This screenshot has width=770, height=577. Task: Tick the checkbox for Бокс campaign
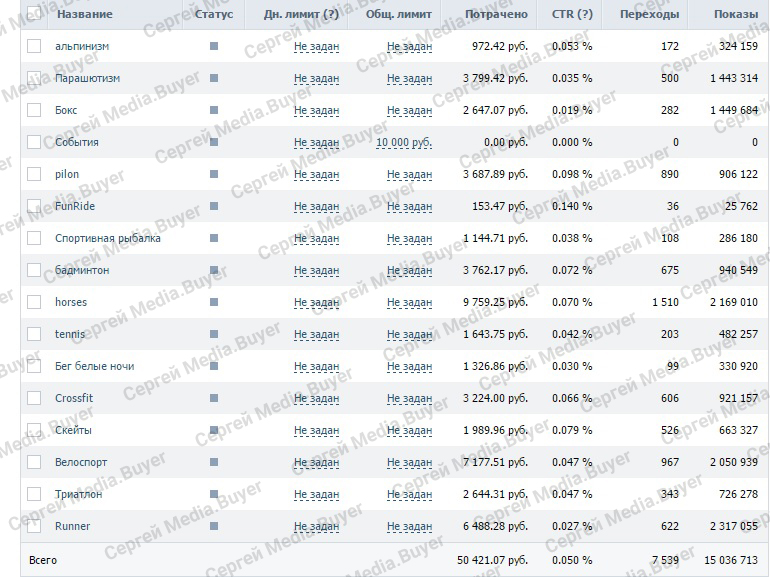click(34, 110)
